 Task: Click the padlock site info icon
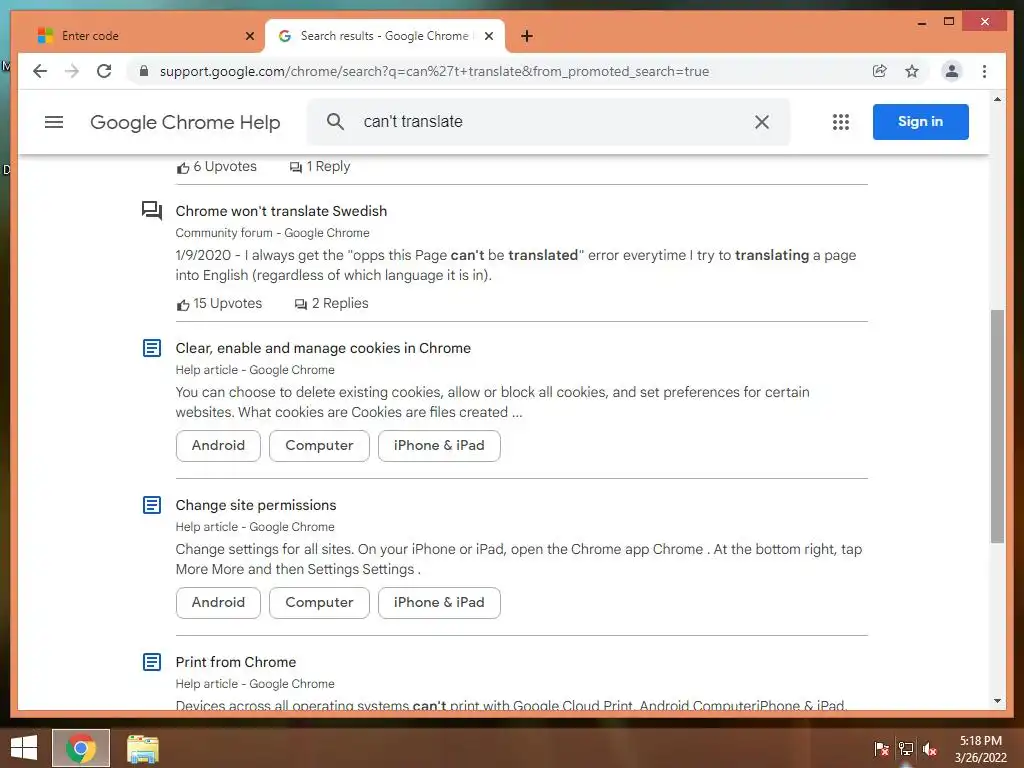(x=144, y=71)
